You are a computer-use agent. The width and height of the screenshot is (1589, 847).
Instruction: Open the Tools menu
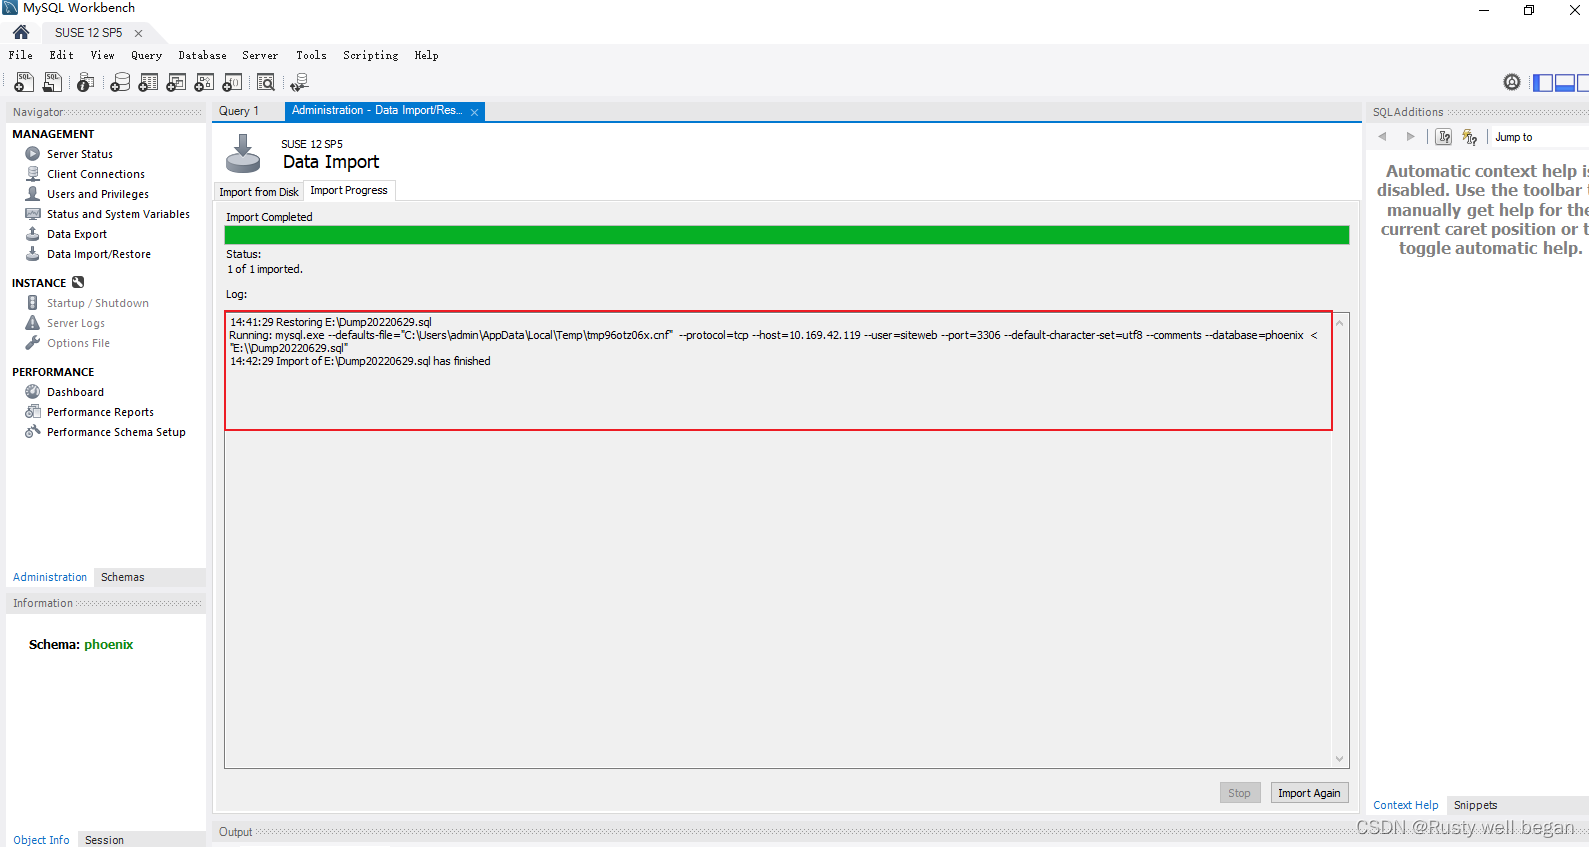(311, 56)
